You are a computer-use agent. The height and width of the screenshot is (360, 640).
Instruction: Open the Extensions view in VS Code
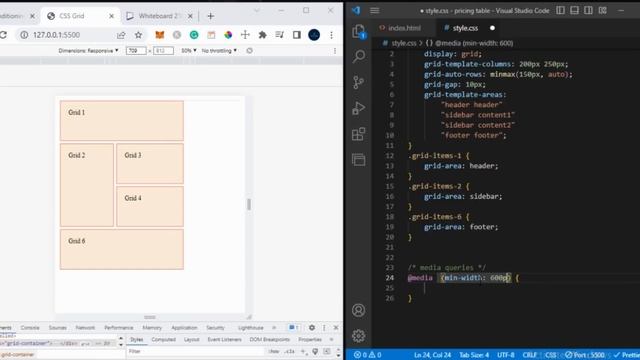[358, 134]
